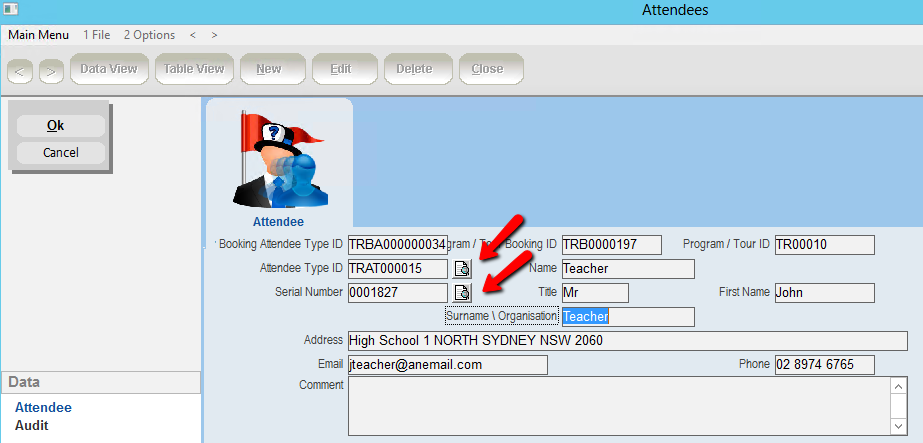Click the window icon in title bar
The image size is (923, 443).
11,10
